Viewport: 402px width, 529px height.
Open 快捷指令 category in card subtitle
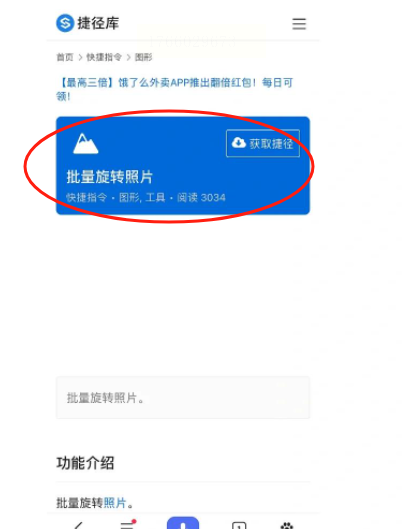pyautogui.click(x=86, y=197)
